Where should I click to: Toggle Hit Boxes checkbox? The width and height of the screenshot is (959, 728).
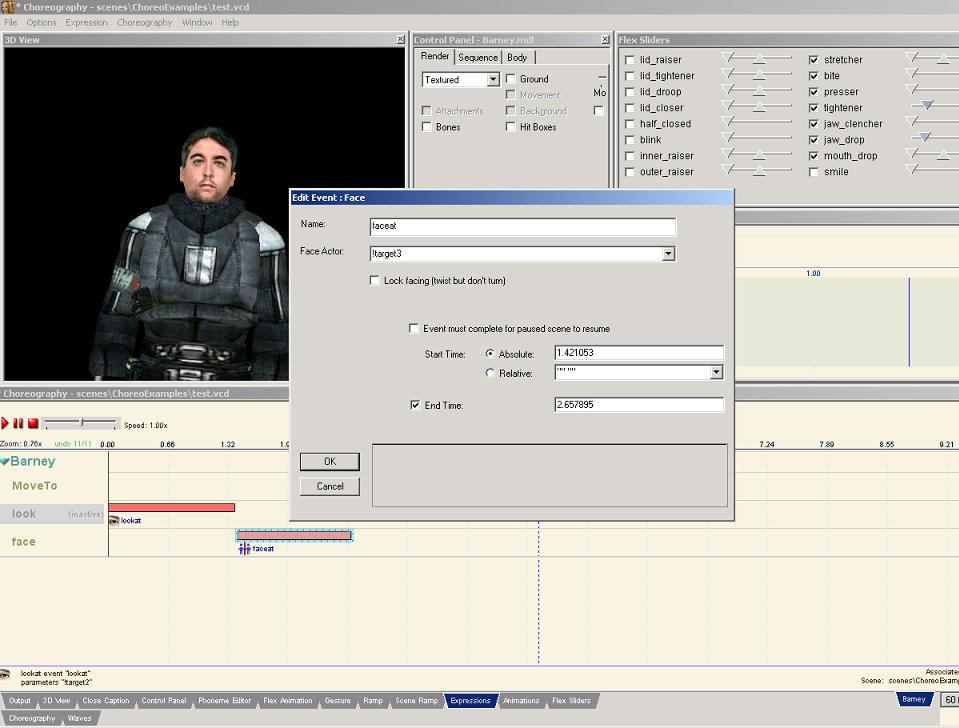[511, 127]
